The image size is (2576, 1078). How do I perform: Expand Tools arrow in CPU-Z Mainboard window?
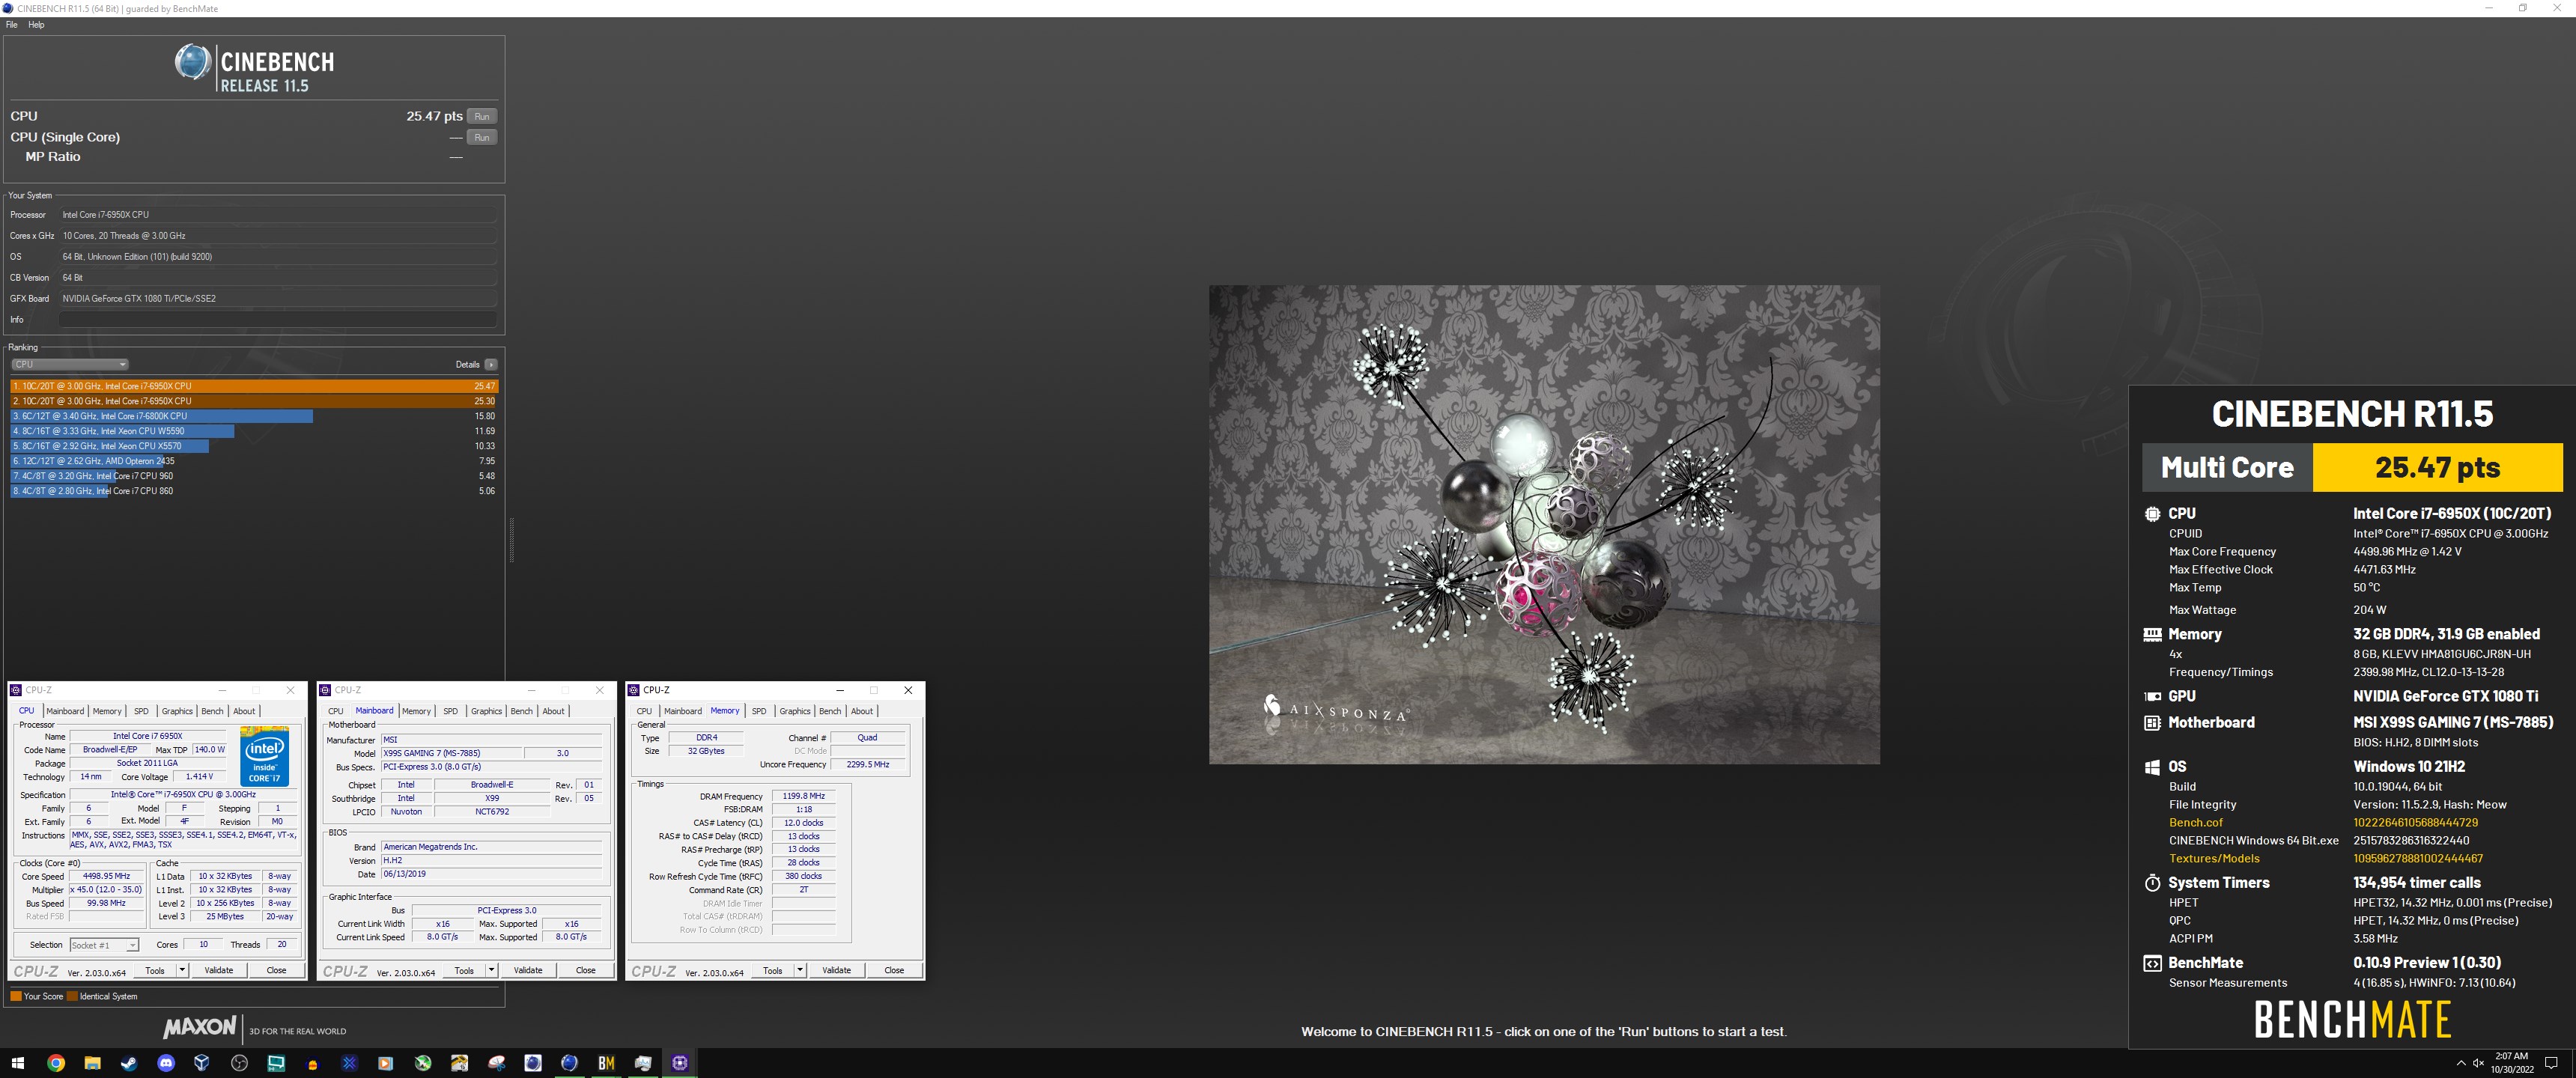pos(491,970)
